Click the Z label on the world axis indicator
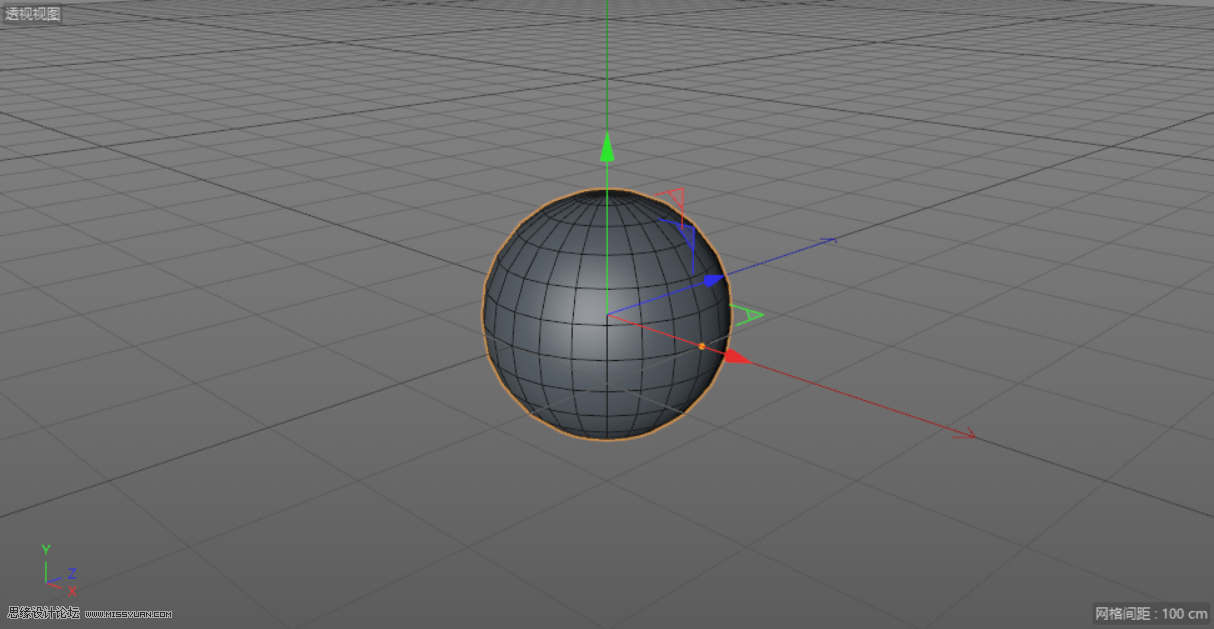Screen dimensions: 1214x629 click(x=70, y=575)
